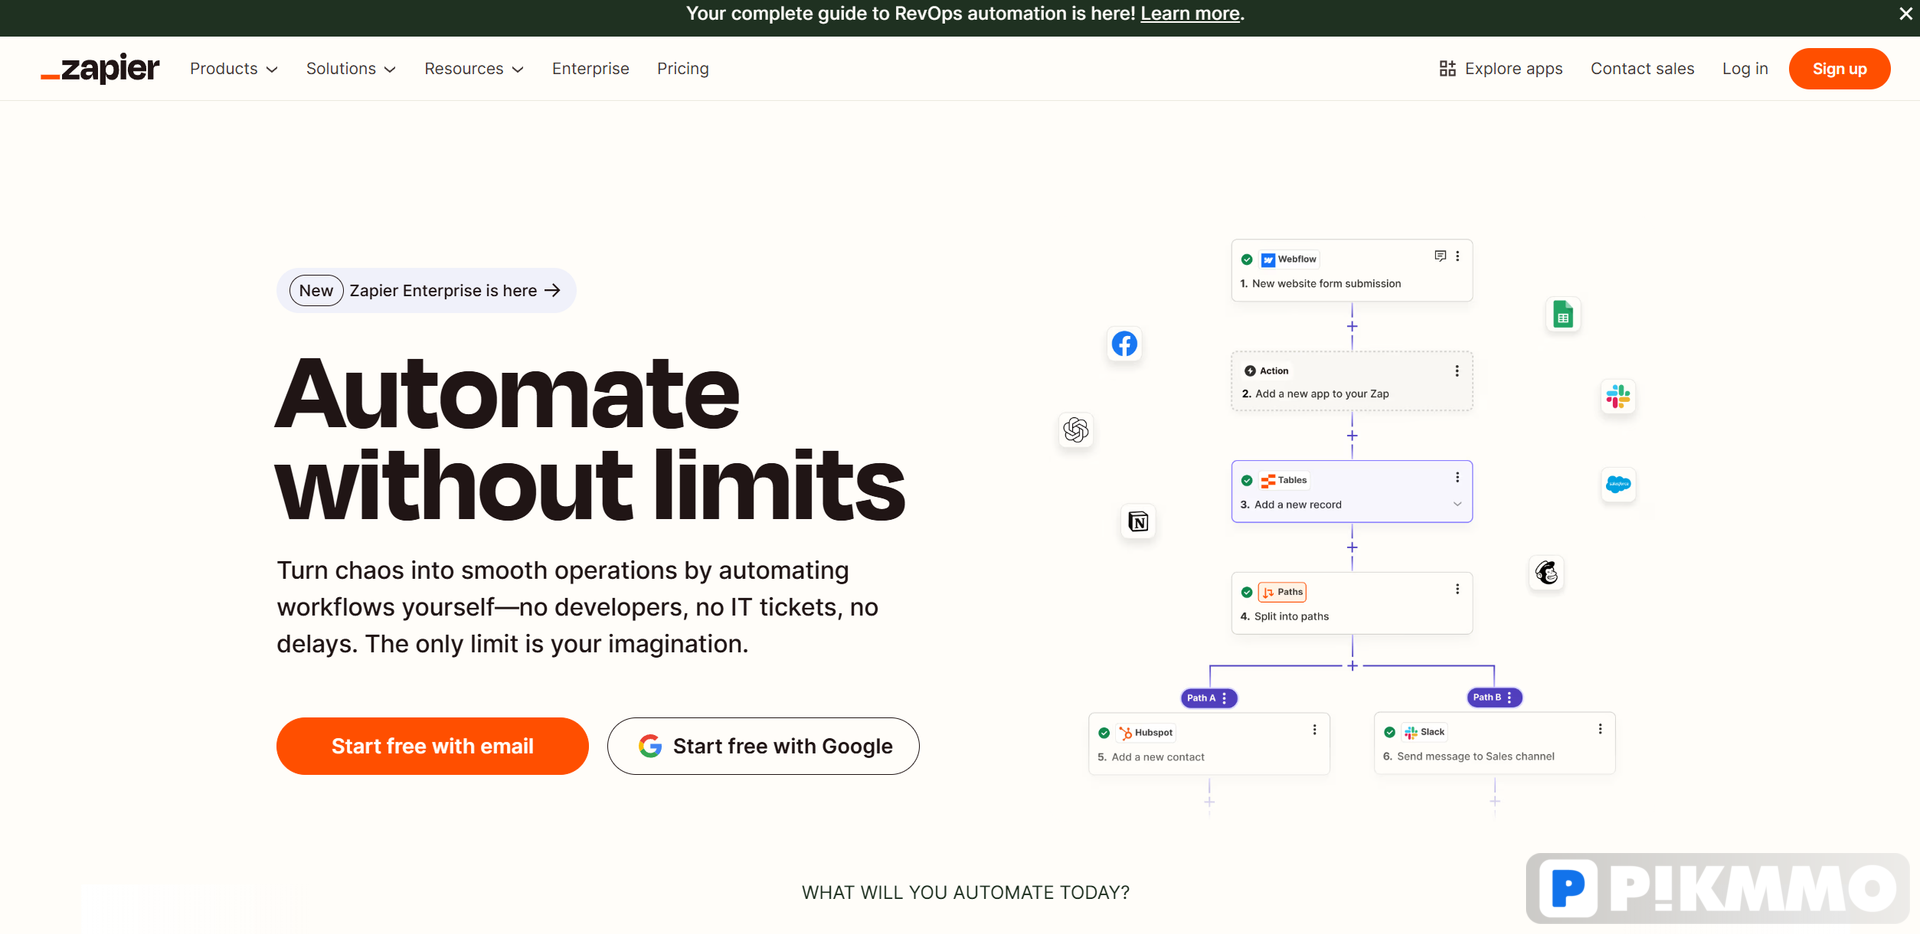Click the plus below the Tables step

click(x=1352, y=547)
